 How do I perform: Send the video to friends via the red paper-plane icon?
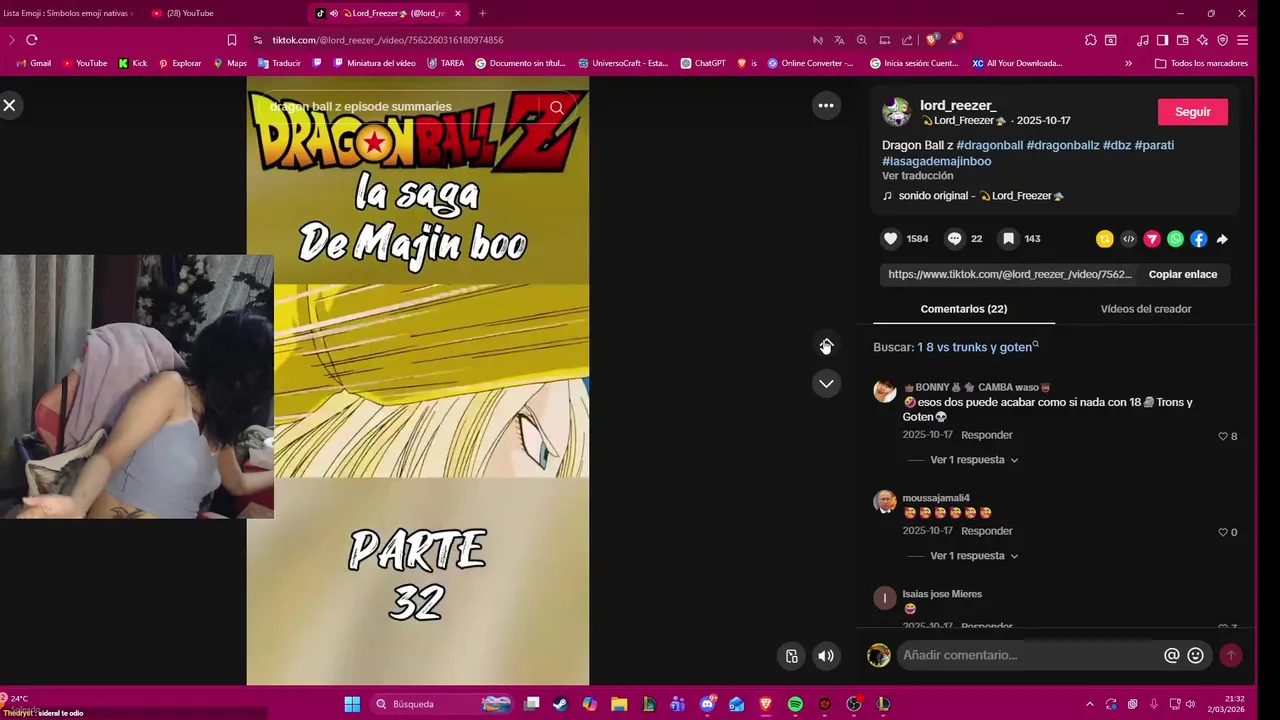pos(1152,239)
